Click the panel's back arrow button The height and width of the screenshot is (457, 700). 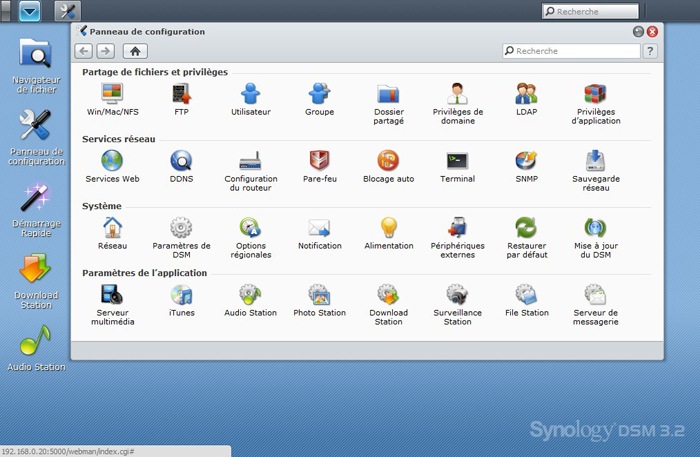coord(83,51)
